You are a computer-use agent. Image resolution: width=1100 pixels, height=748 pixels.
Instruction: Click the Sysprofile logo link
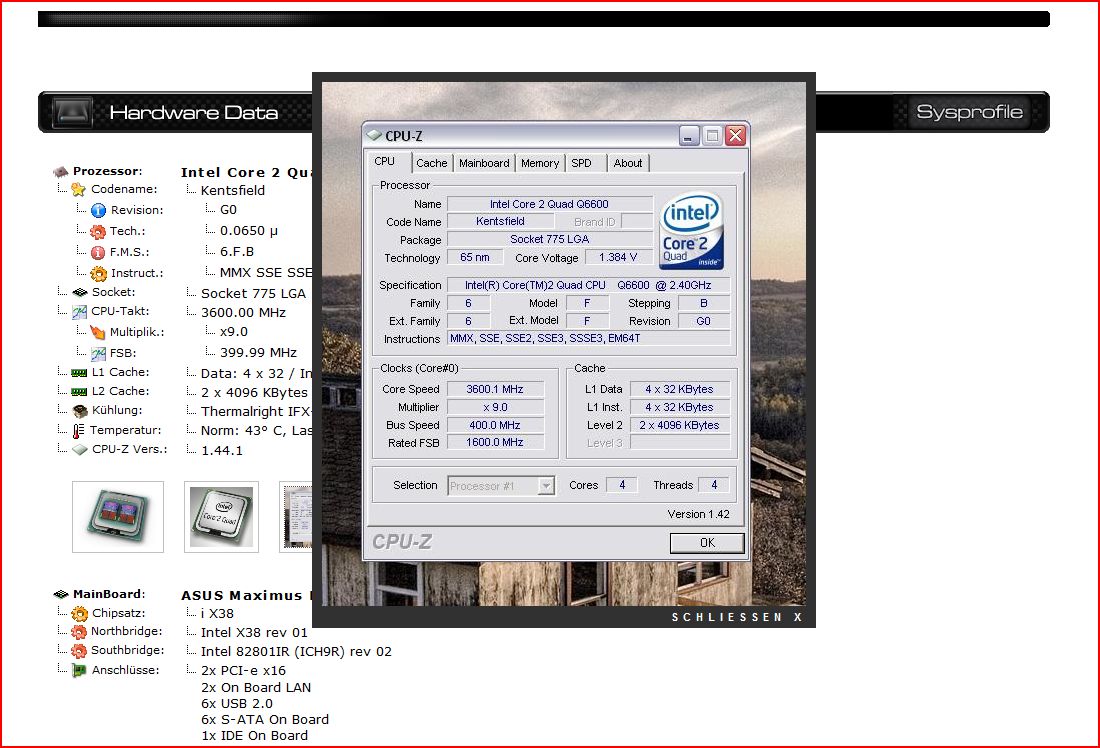point(970,112)
